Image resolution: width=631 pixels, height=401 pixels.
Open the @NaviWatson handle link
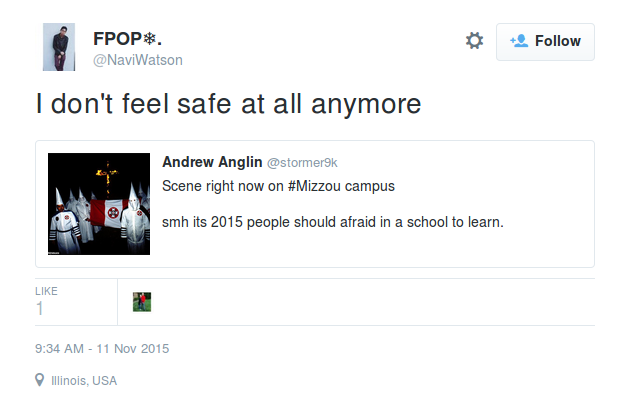click(138, 60)
